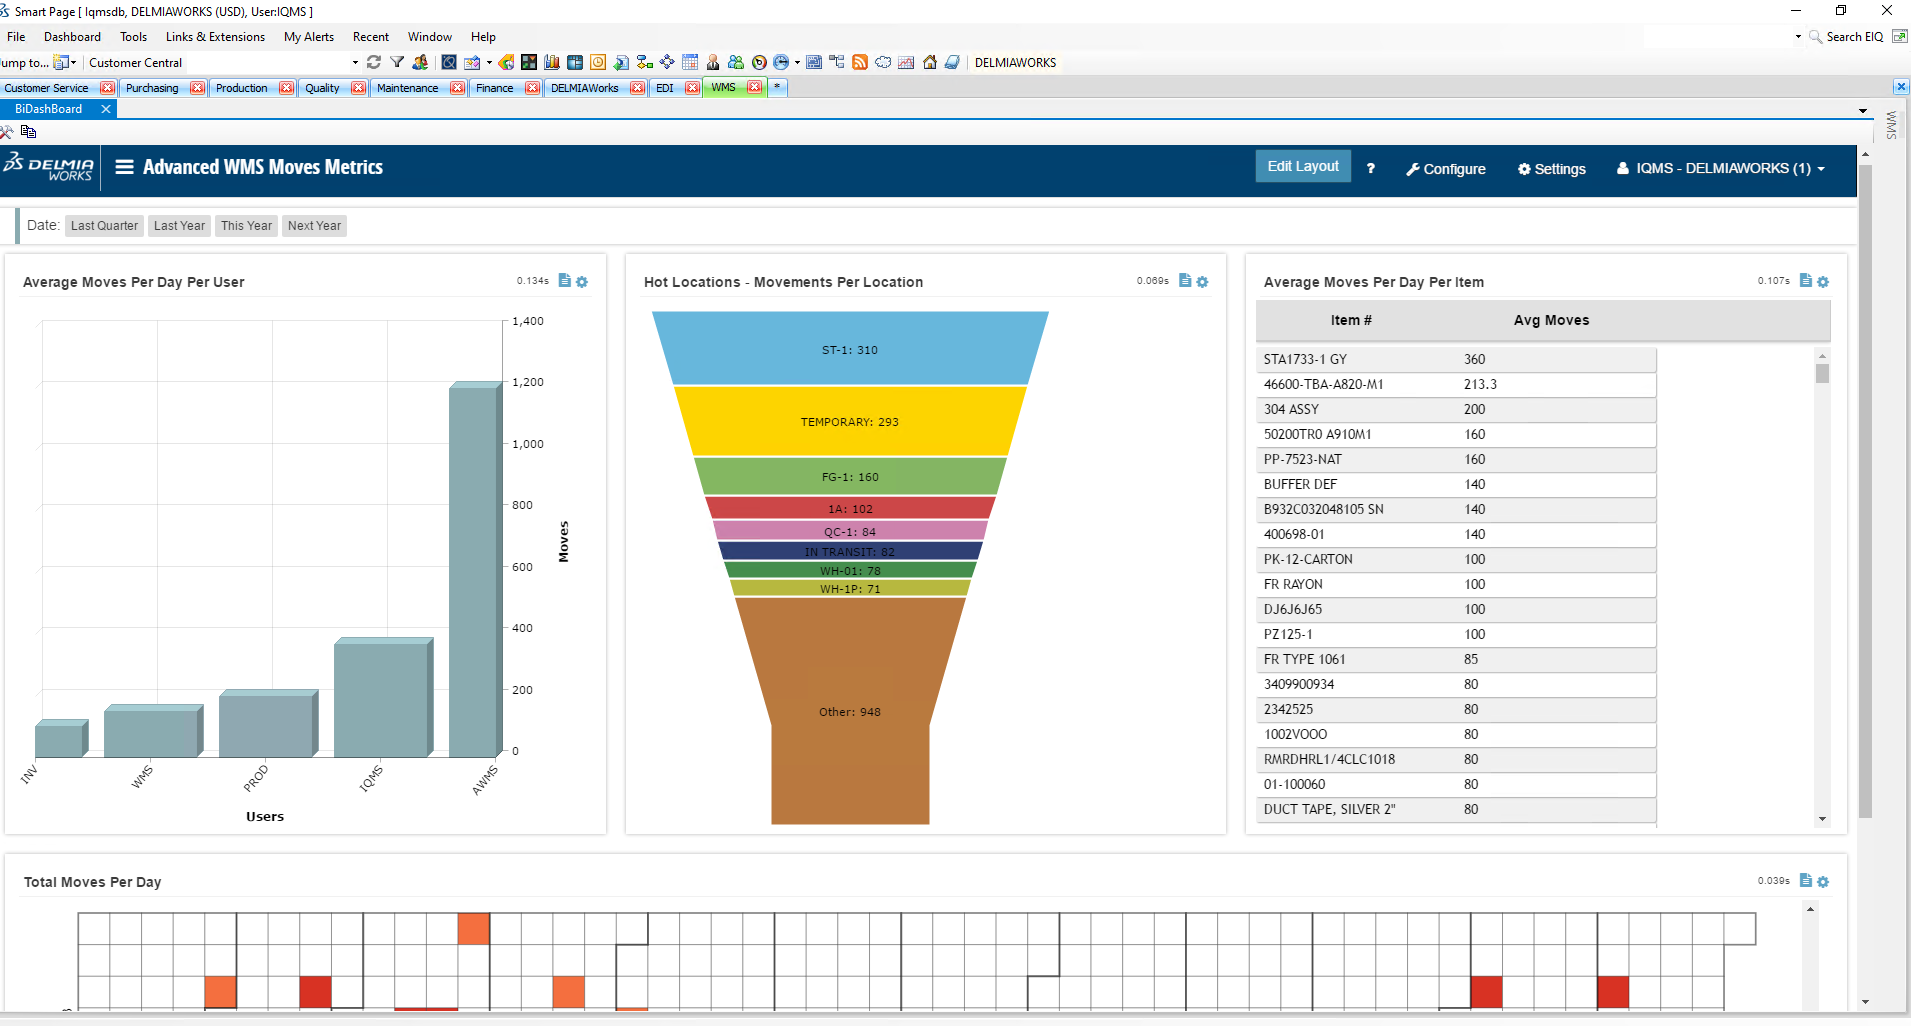
Task: Click the Edit Layout button
Action: (1302, 167)
